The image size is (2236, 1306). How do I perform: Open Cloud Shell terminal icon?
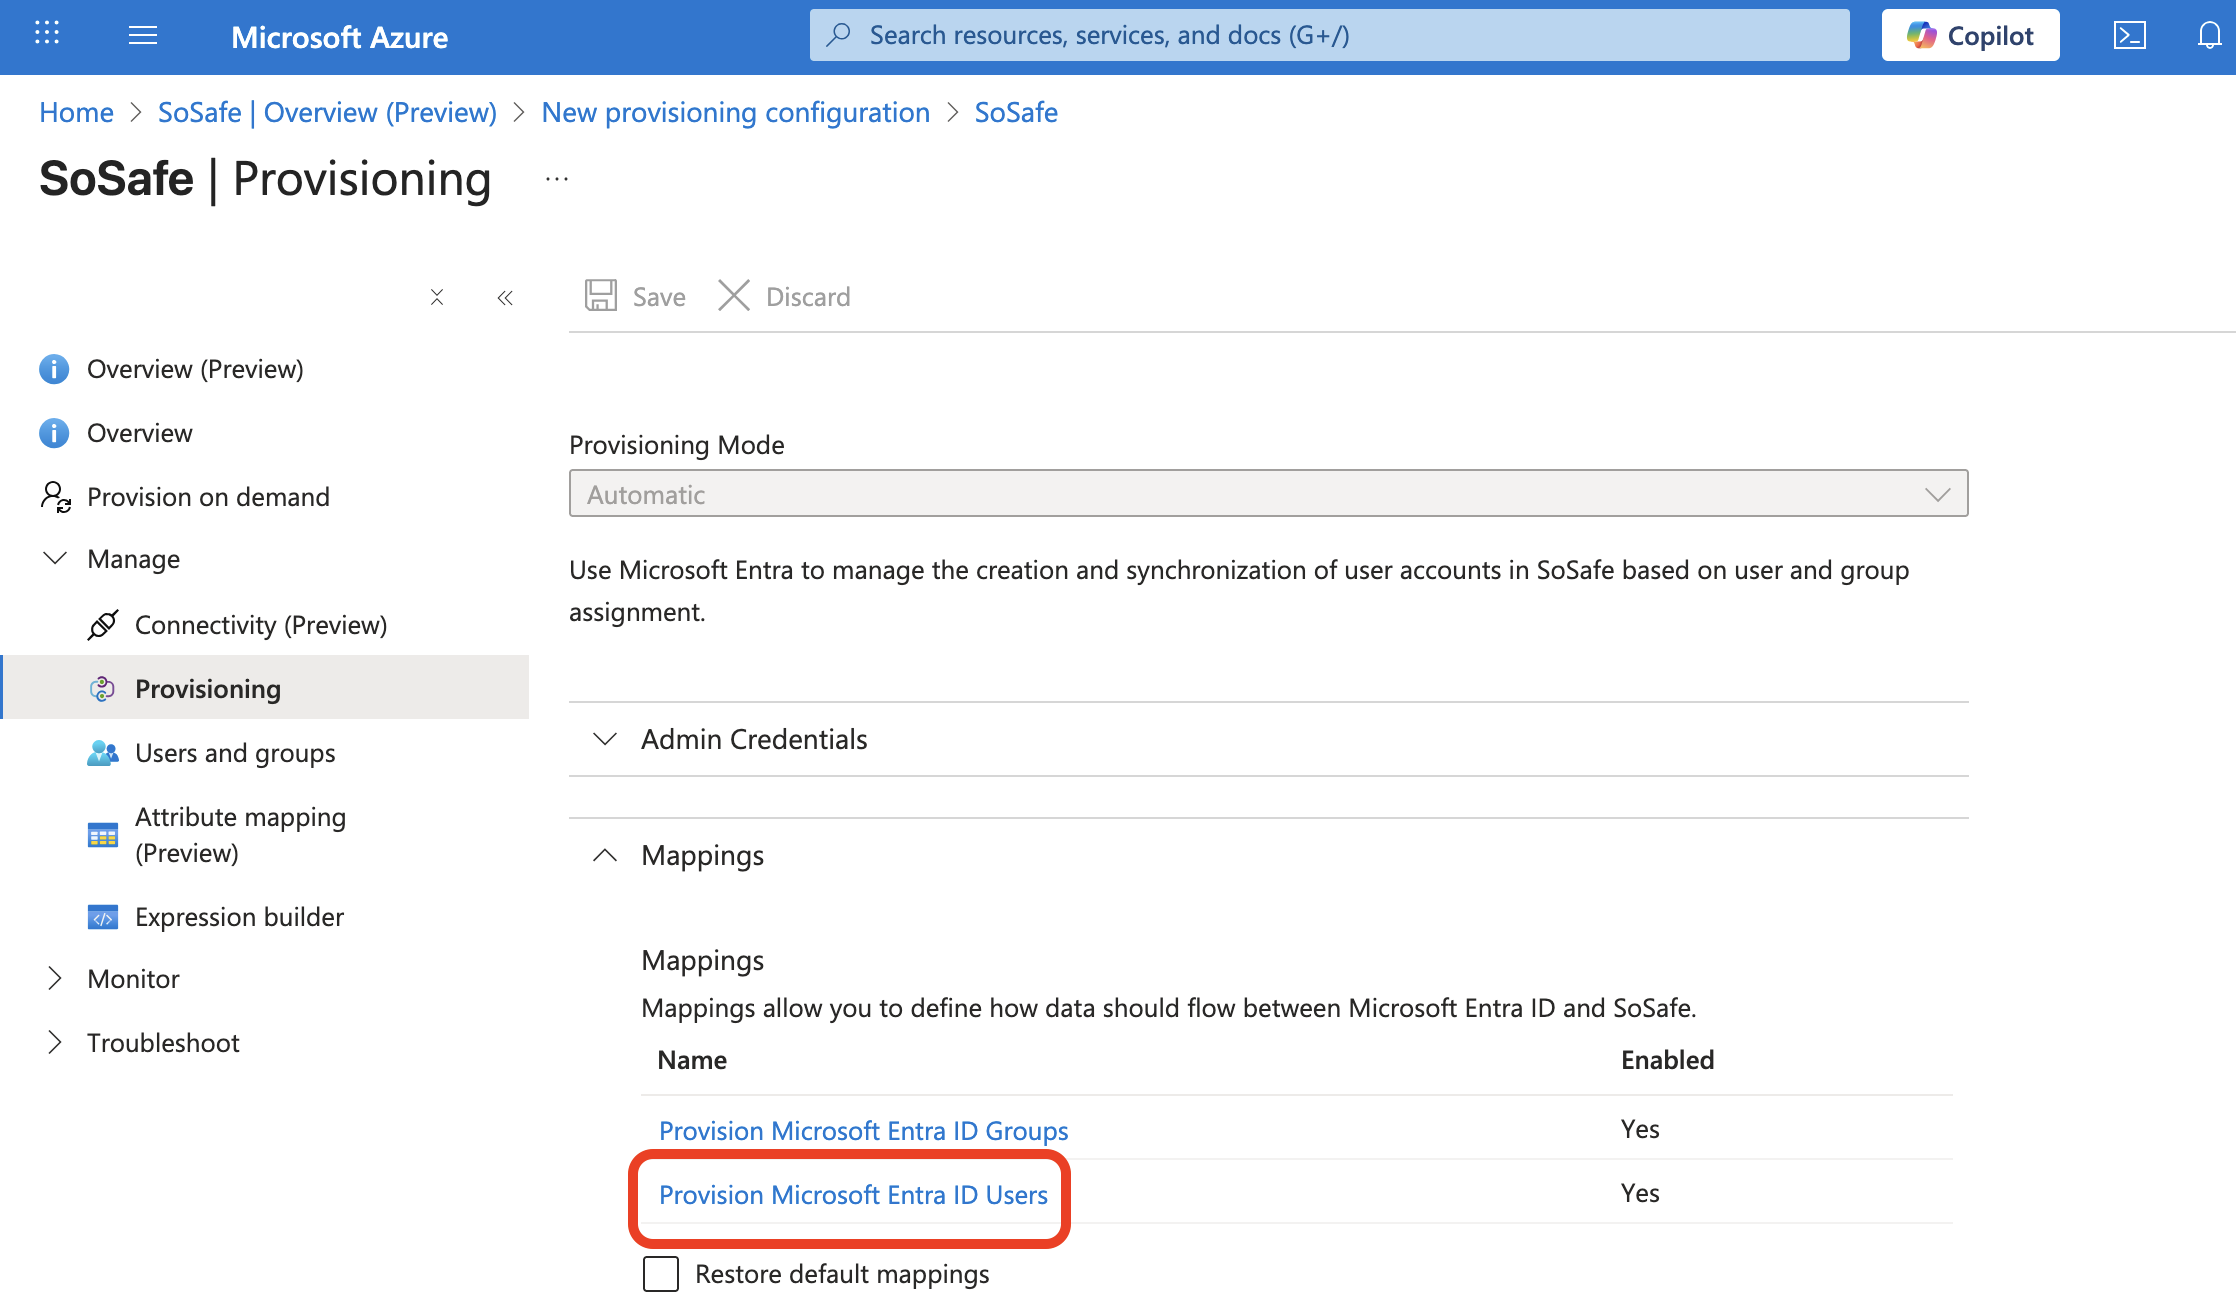point(2129,36)
